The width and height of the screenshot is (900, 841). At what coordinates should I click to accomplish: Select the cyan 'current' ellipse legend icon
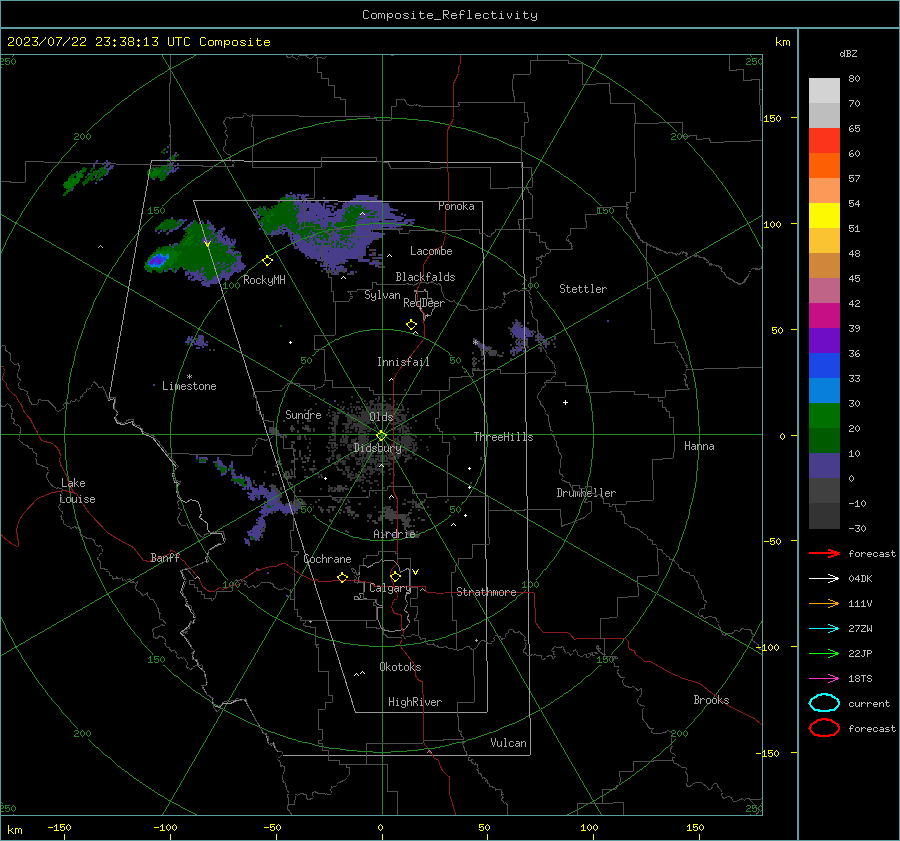point(824,703)
